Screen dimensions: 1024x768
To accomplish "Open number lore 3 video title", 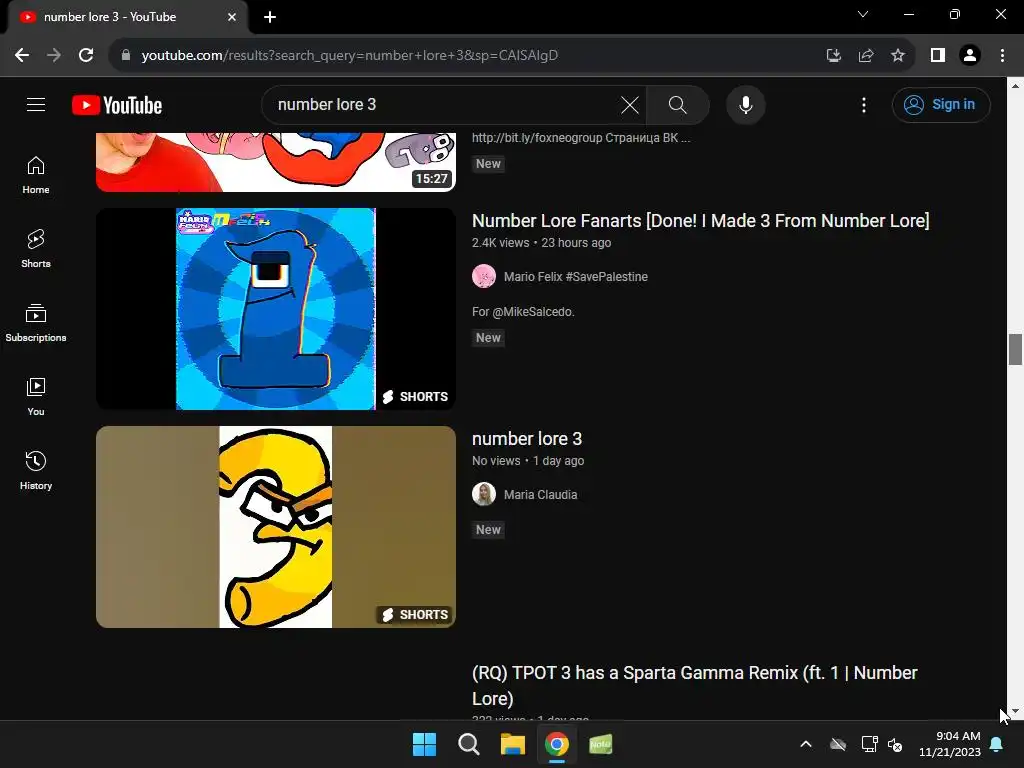I will 526,439.
